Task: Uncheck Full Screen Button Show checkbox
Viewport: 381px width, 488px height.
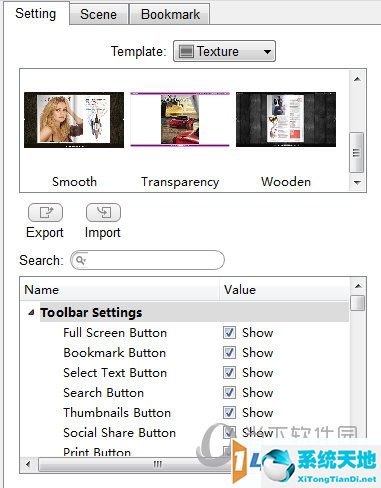Action: (x=229, y=332)
